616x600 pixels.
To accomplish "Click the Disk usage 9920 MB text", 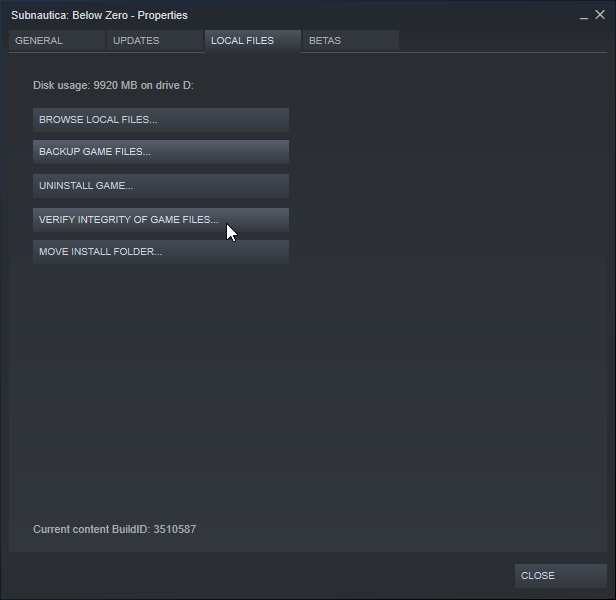I will [x=113, y=85].
